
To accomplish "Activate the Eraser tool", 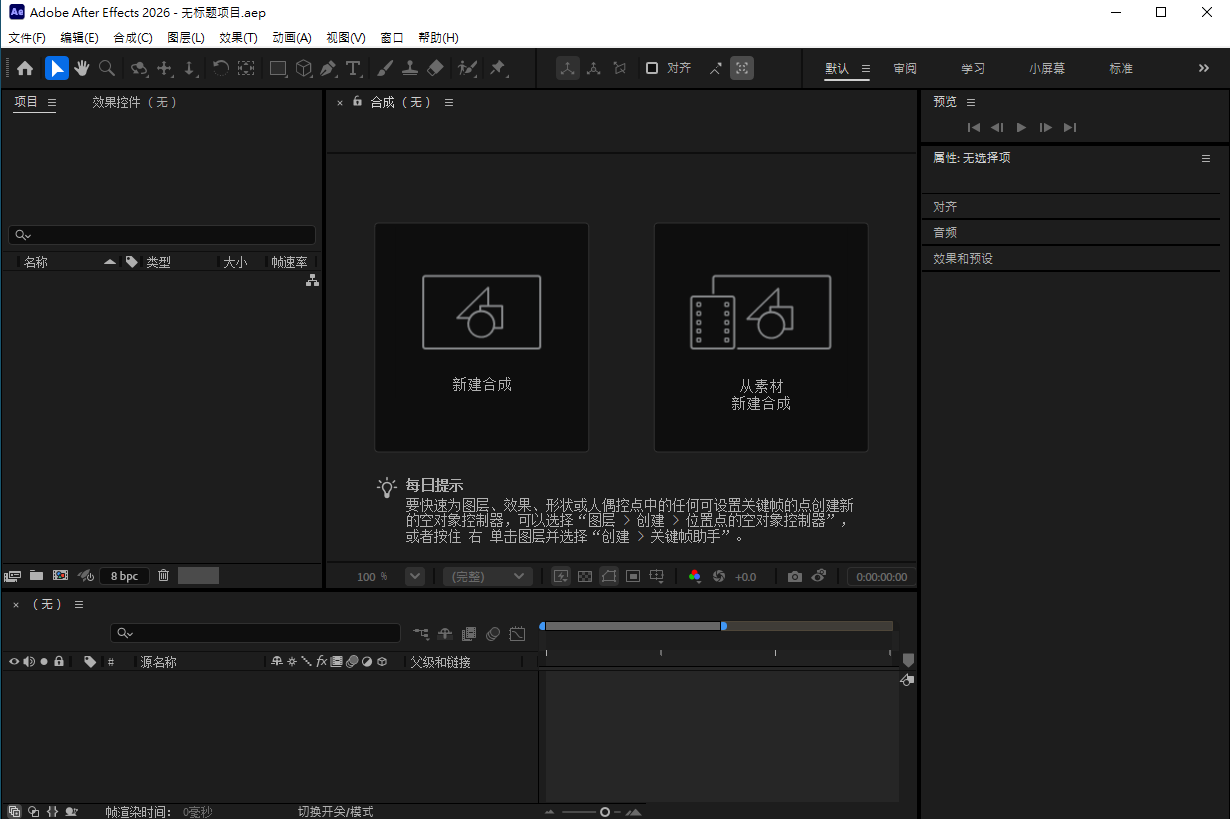I will pos(435,68).
